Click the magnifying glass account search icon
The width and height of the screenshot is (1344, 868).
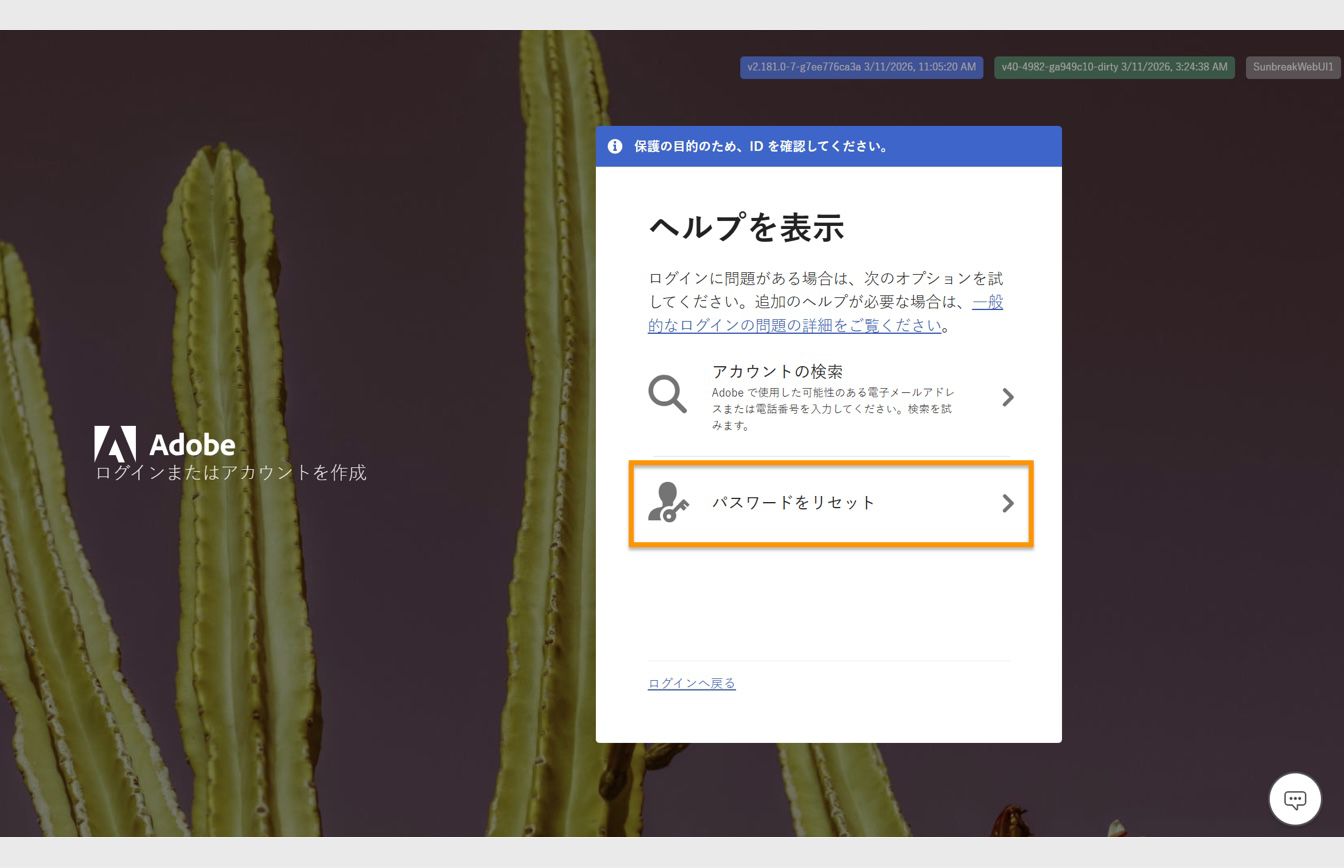pos(666,394)
